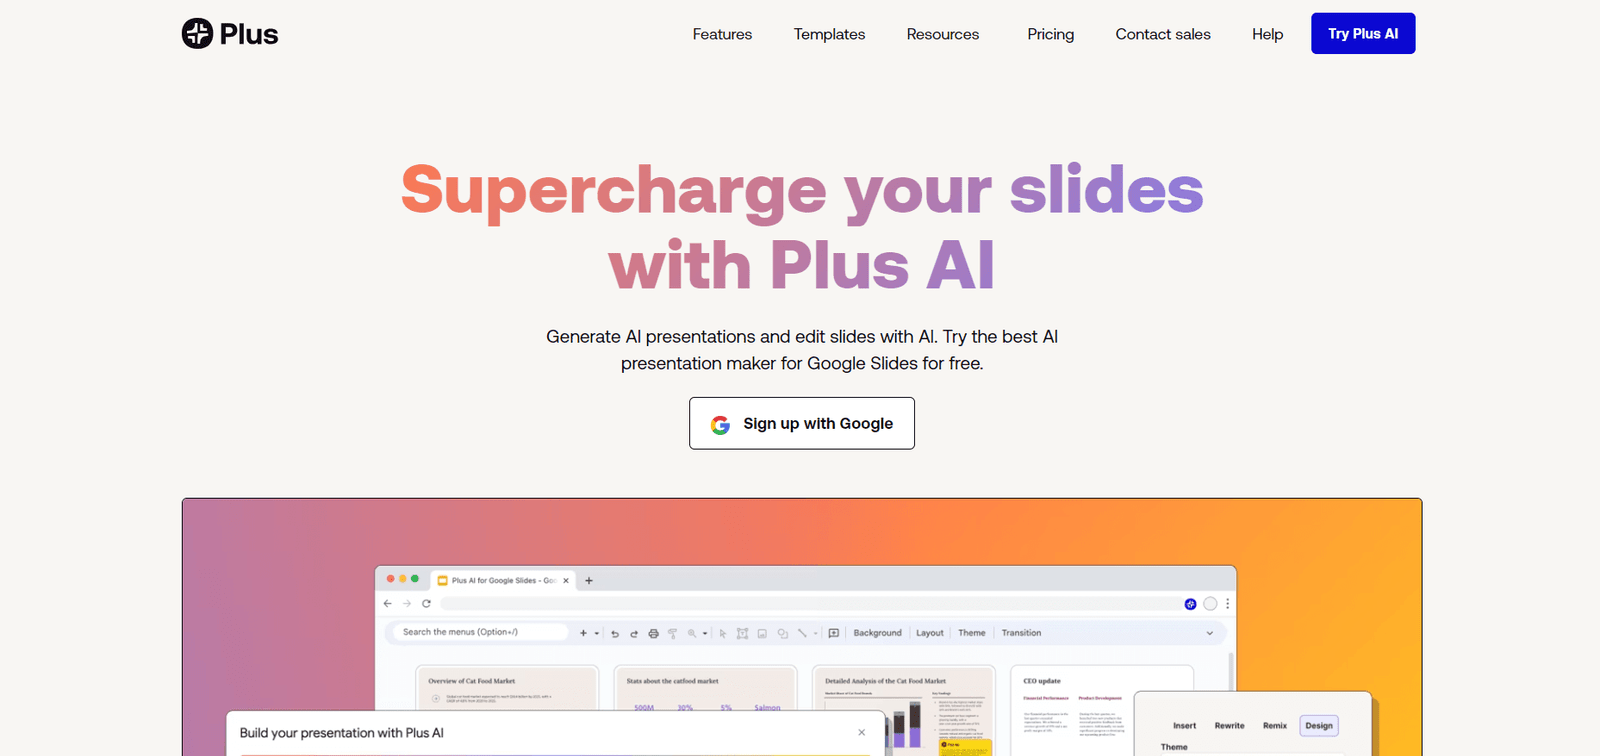Select the cursor select tool
This screenshot has height=756, width=1600.
(723, 633)
